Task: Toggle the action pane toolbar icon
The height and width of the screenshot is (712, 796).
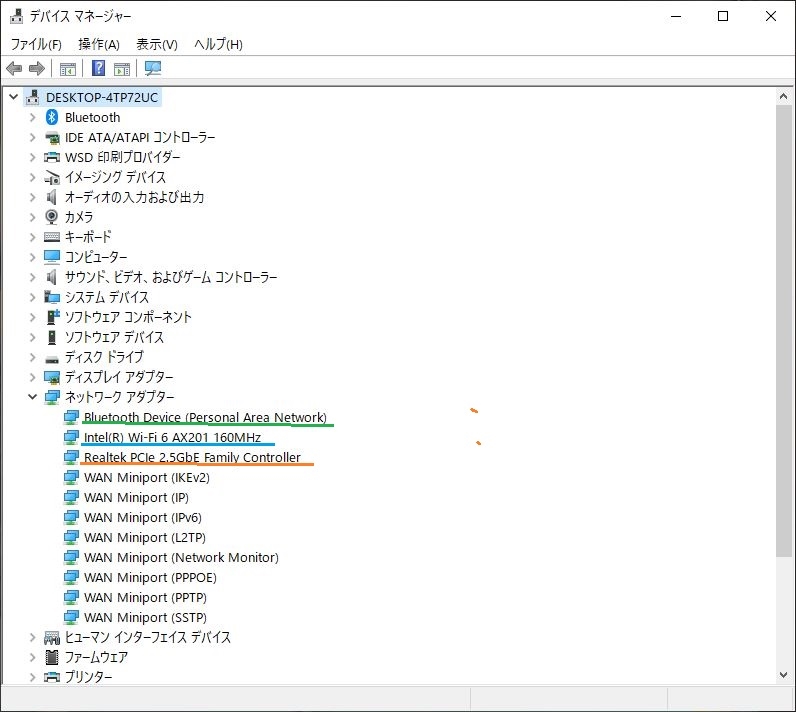Action: point(122,69)
